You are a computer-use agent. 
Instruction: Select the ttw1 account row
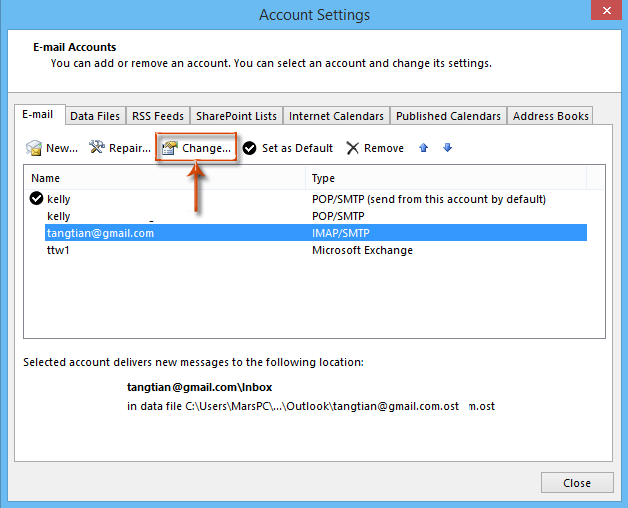[308, 250]
